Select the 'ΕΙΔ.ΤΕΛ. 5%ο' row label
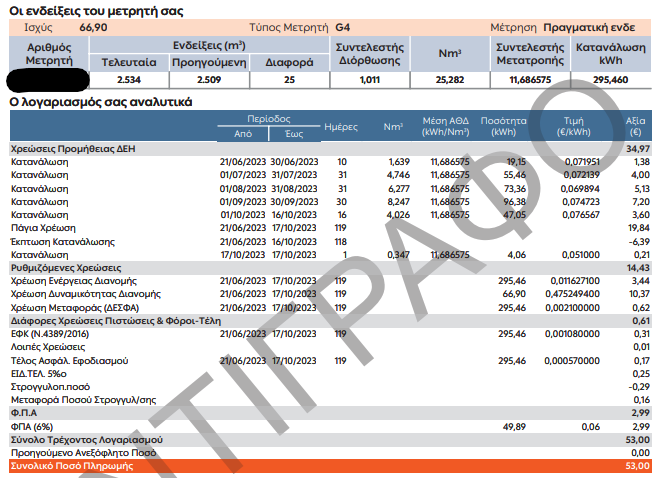Viewport: 661px width, 478px height. [x=39, y=374]
